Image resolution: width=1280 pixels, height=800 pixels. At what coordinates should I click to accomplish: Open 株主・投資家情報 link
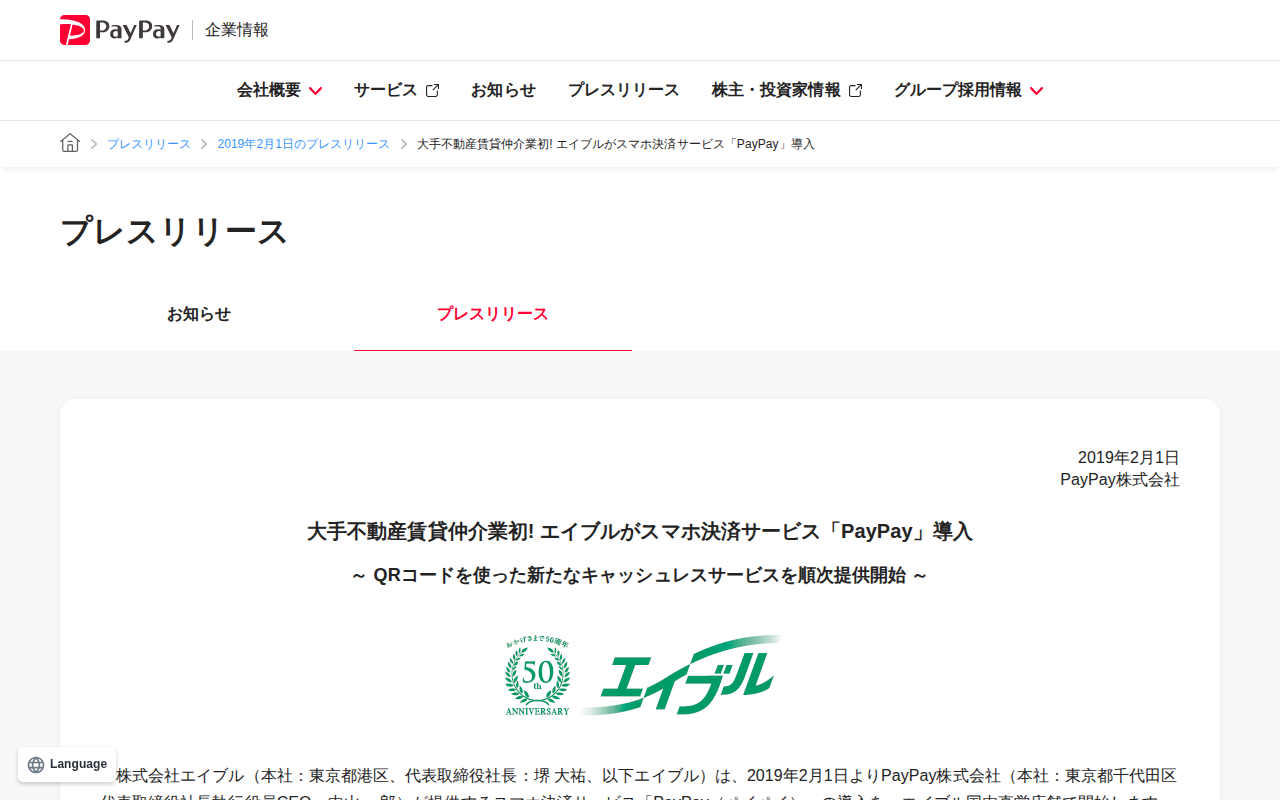click(x=787, y=90)
